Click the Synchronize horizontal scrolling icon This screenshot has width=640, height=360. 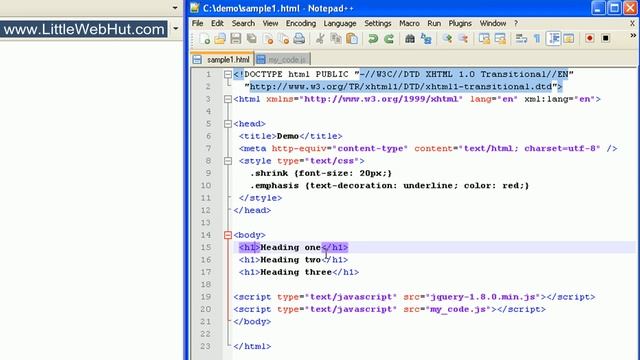coord(500,39)
